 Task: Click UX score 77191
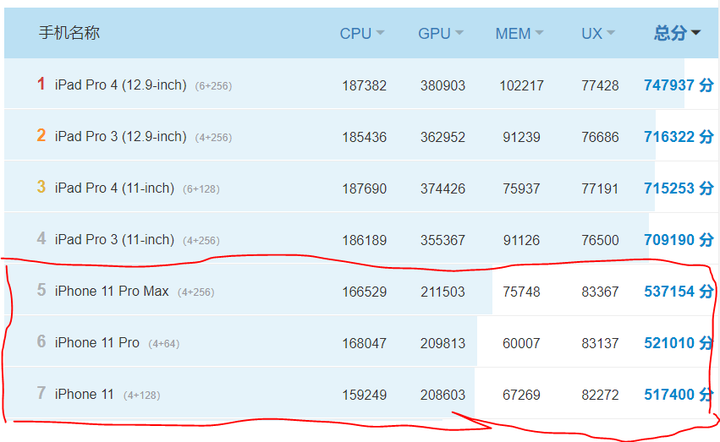(x=600, y=189)
